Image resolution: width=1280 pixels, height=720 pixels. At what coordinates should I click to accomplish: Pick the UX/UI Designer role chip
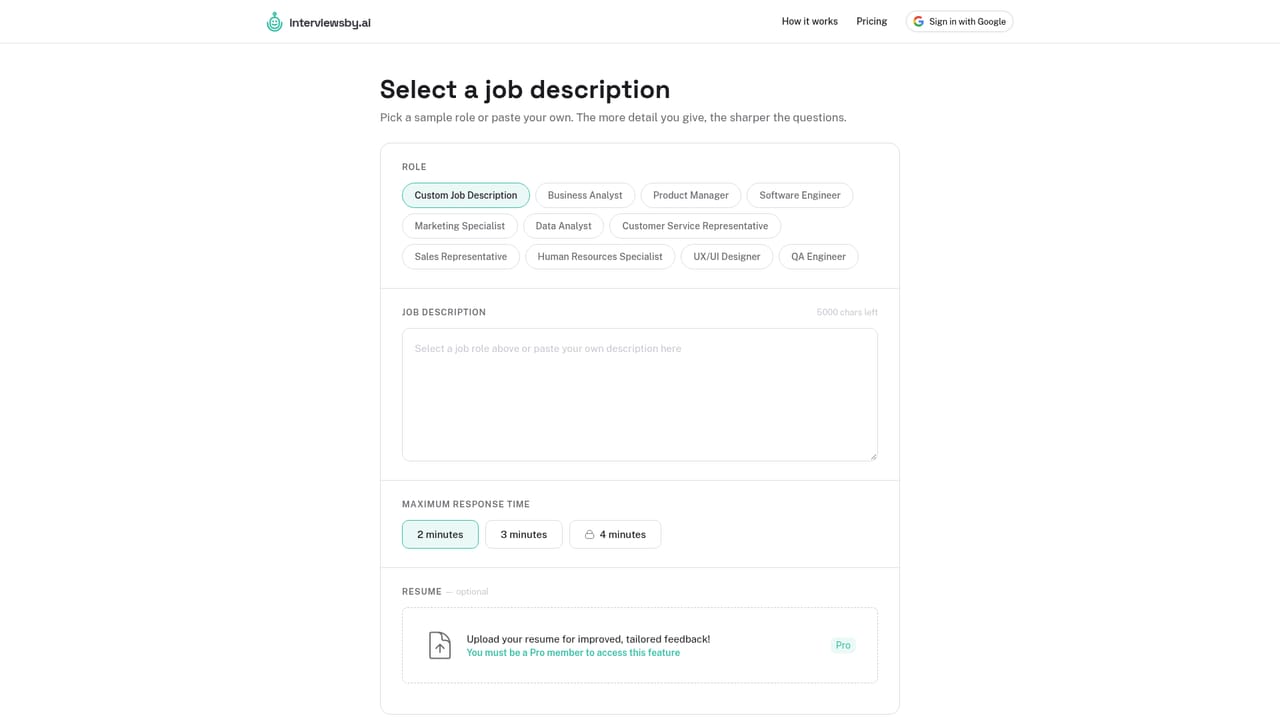(x=727, y=257)
